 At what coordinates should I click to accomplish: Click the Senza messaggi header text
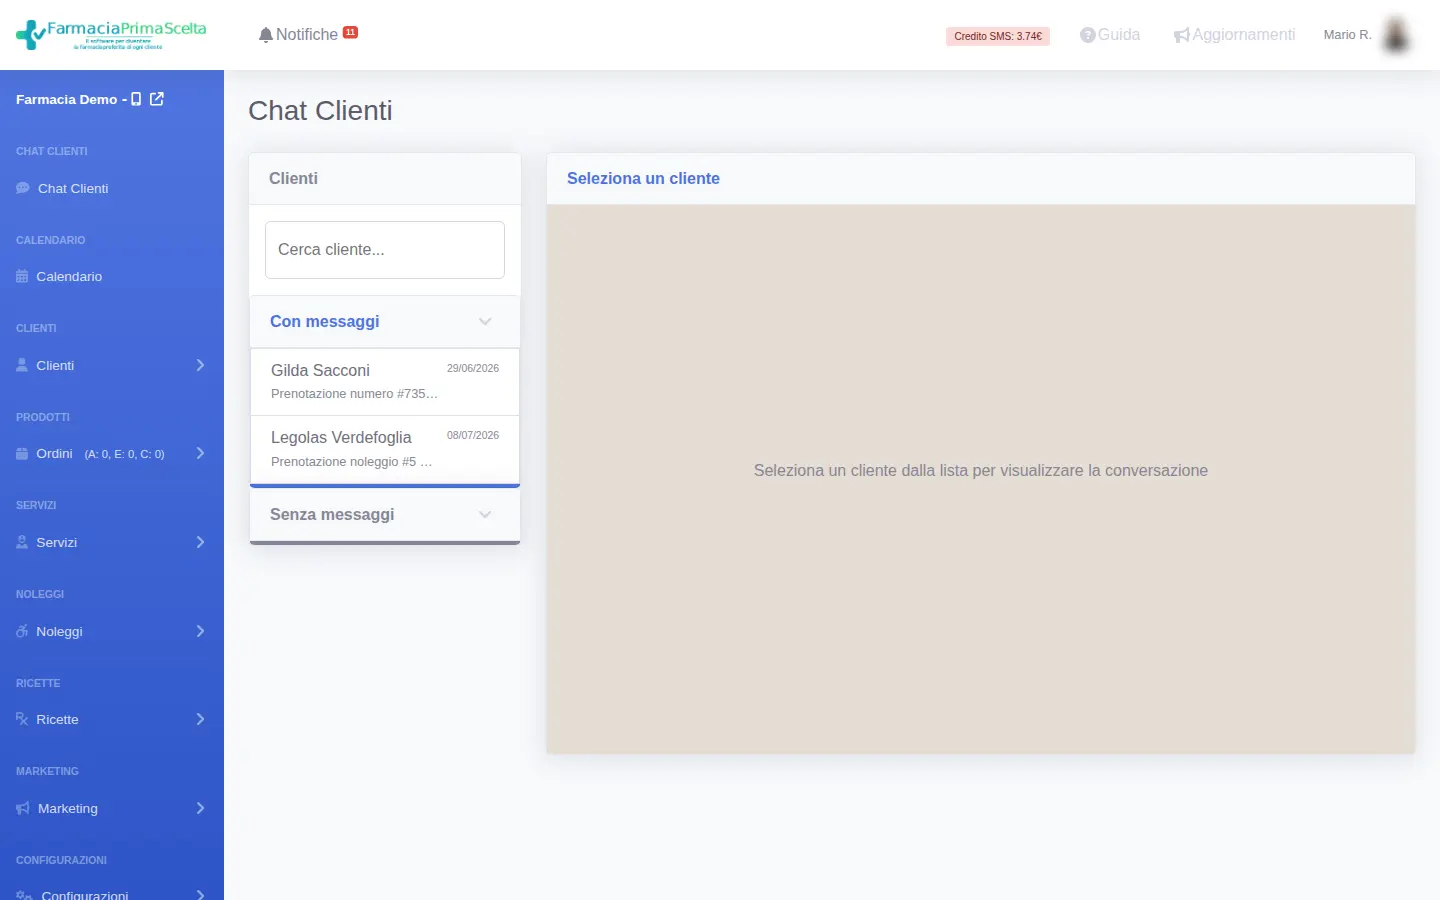point(332,514)
